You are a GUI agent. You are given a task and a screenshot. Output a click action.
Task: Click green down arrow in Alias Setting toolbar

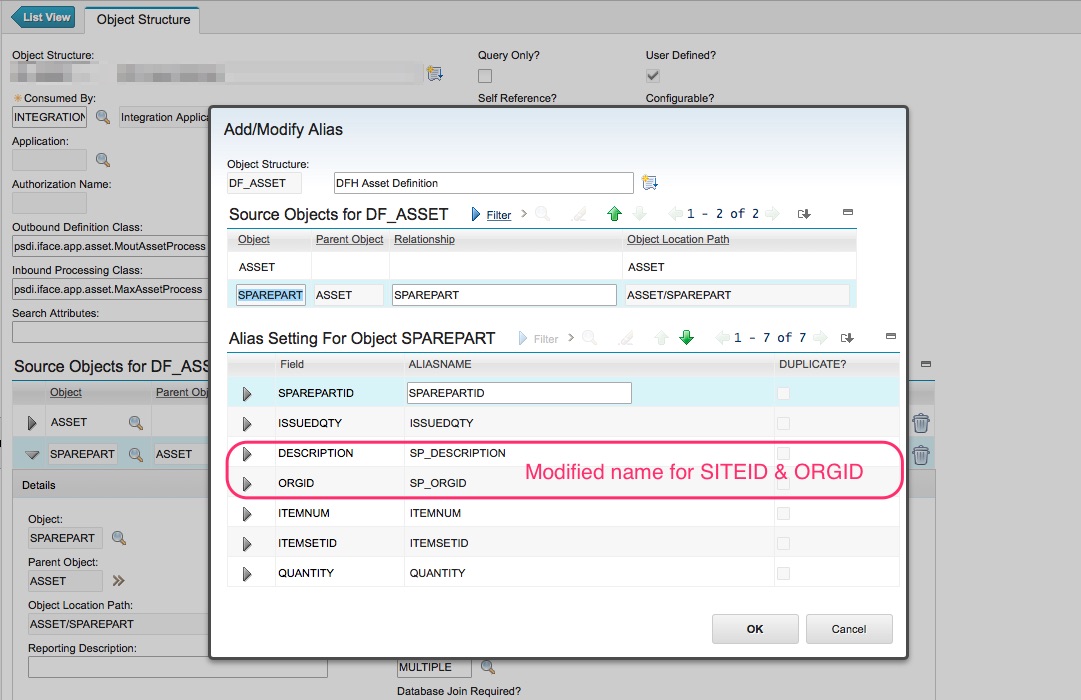[686, 337]
